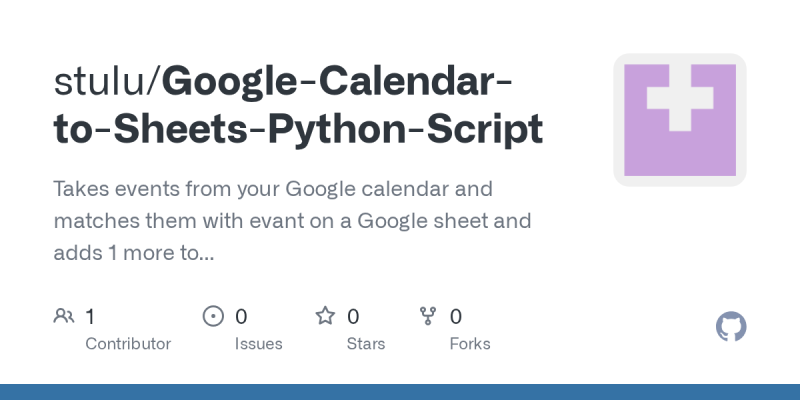The image size is (800, 400).
Task: Click the issues count number 0
Action: [241, 317]
